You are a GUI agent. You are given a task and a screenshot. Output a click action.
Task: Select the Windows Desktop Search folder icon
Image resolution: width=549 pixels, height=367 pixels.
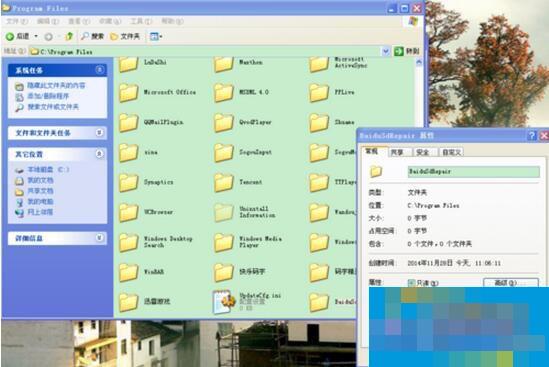[x=128, y=243]
